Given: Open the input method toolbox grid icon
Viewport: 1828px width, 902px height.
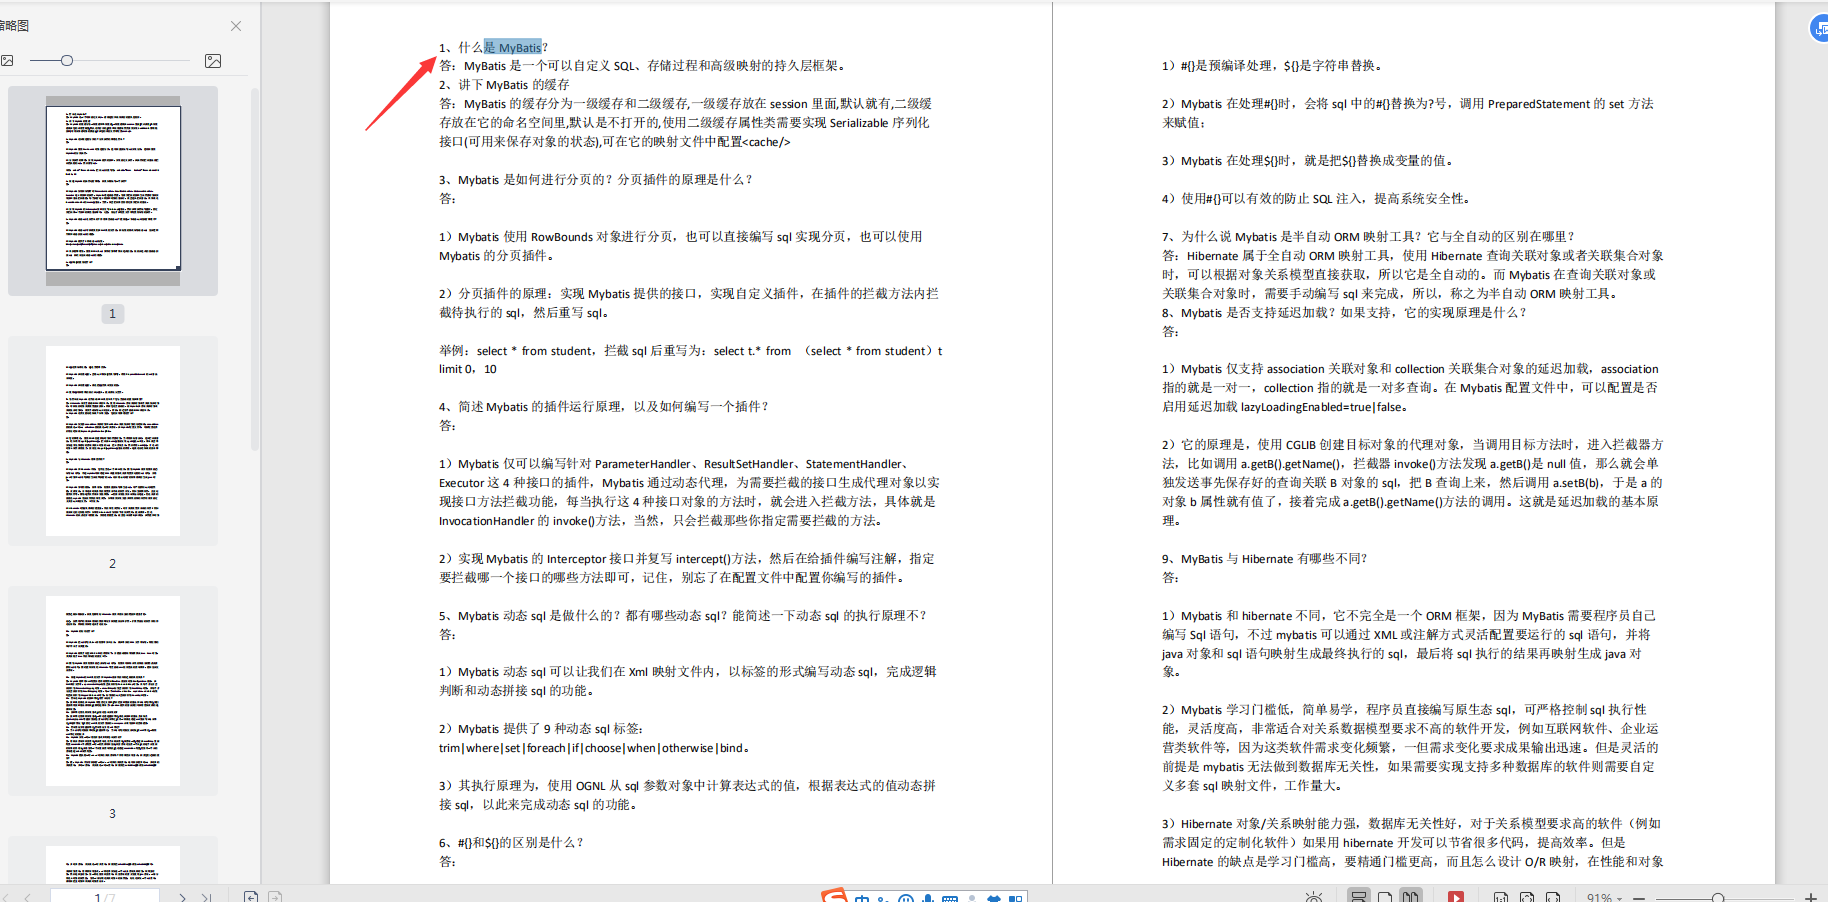Looking at the screenshot, I should [1016, 898].
